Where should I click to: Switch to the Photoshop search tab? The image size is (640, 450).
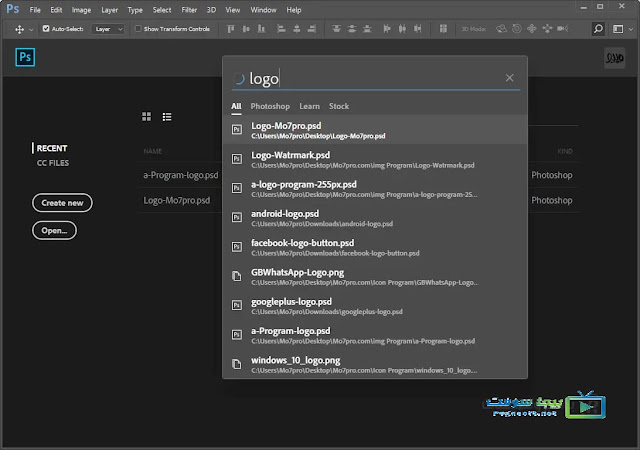270,106
